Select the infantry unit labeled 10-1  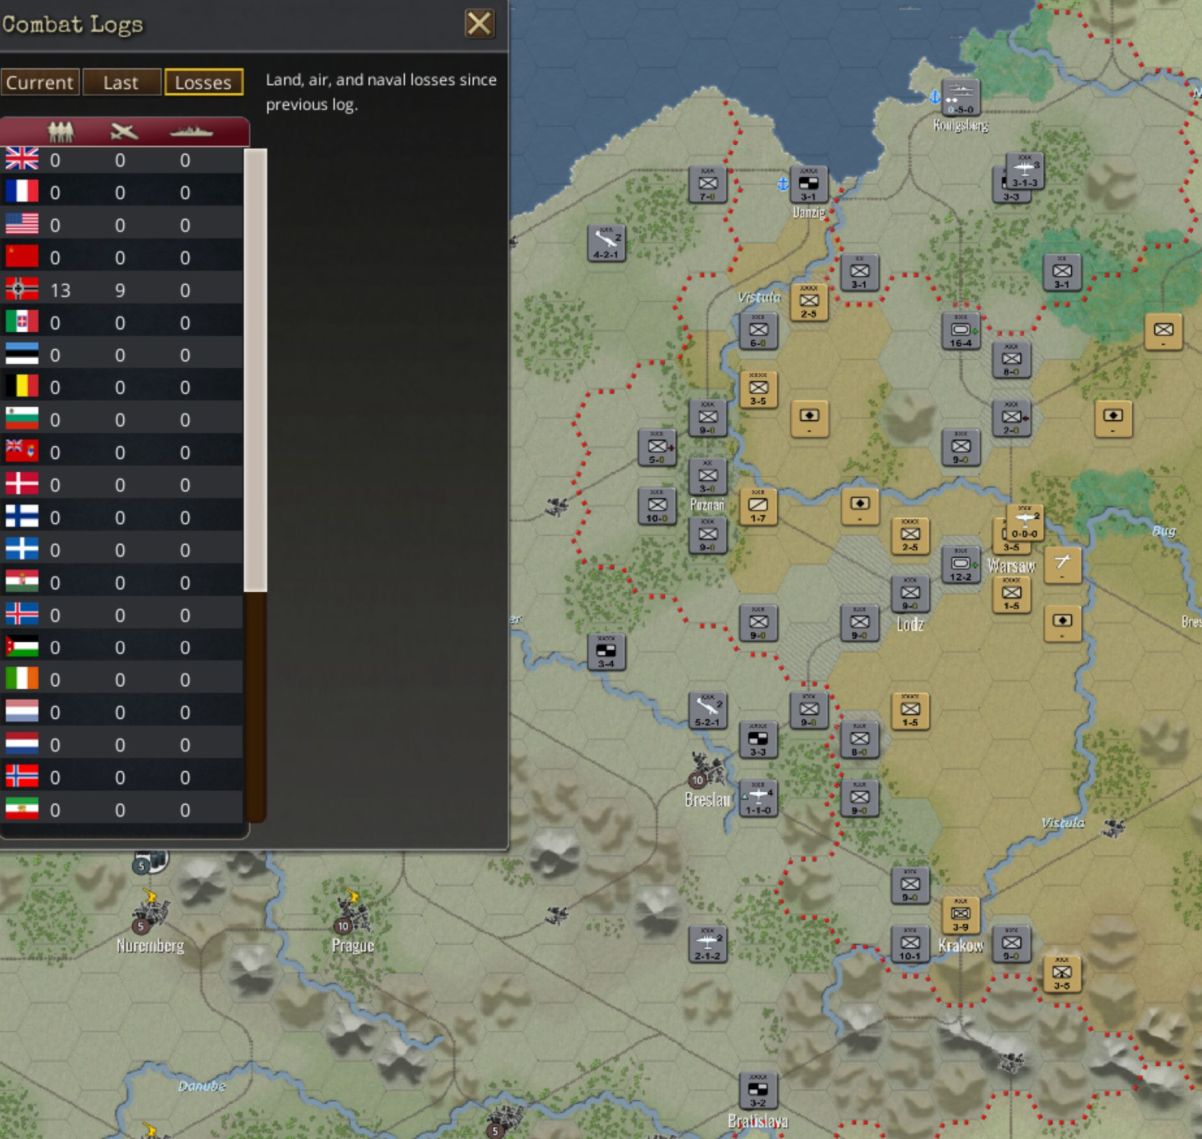click(x=910, y=944)
